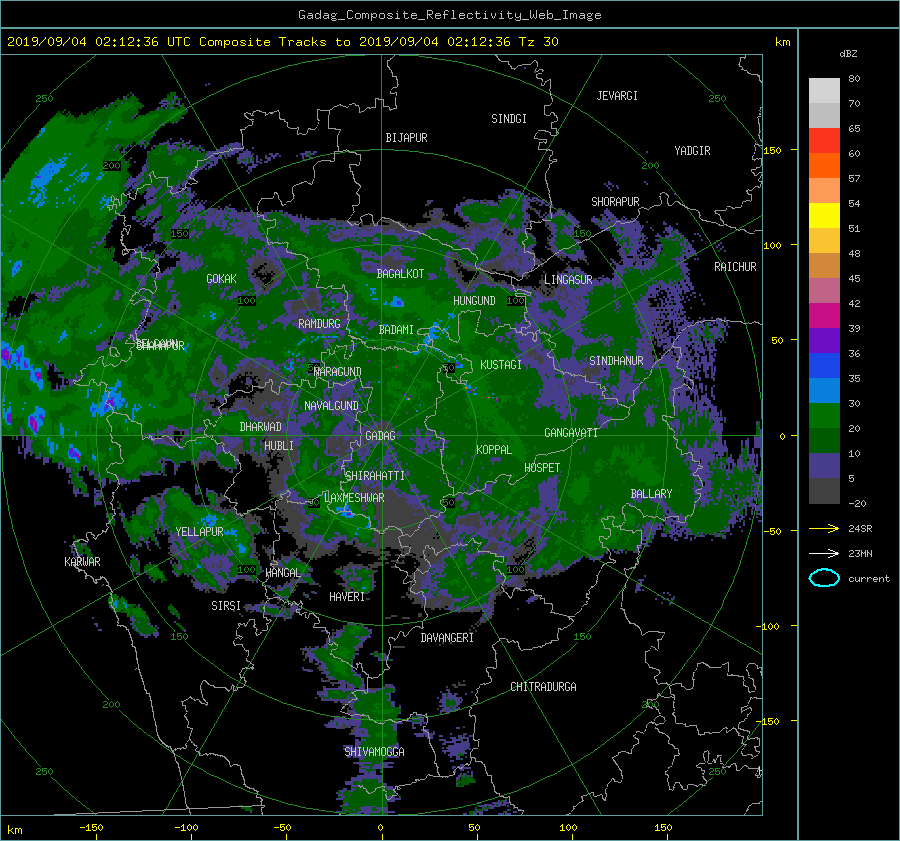Screen dimensions: 900x841
Task: Click the NAVALGUND city label
Action: [x=331, y=406]
